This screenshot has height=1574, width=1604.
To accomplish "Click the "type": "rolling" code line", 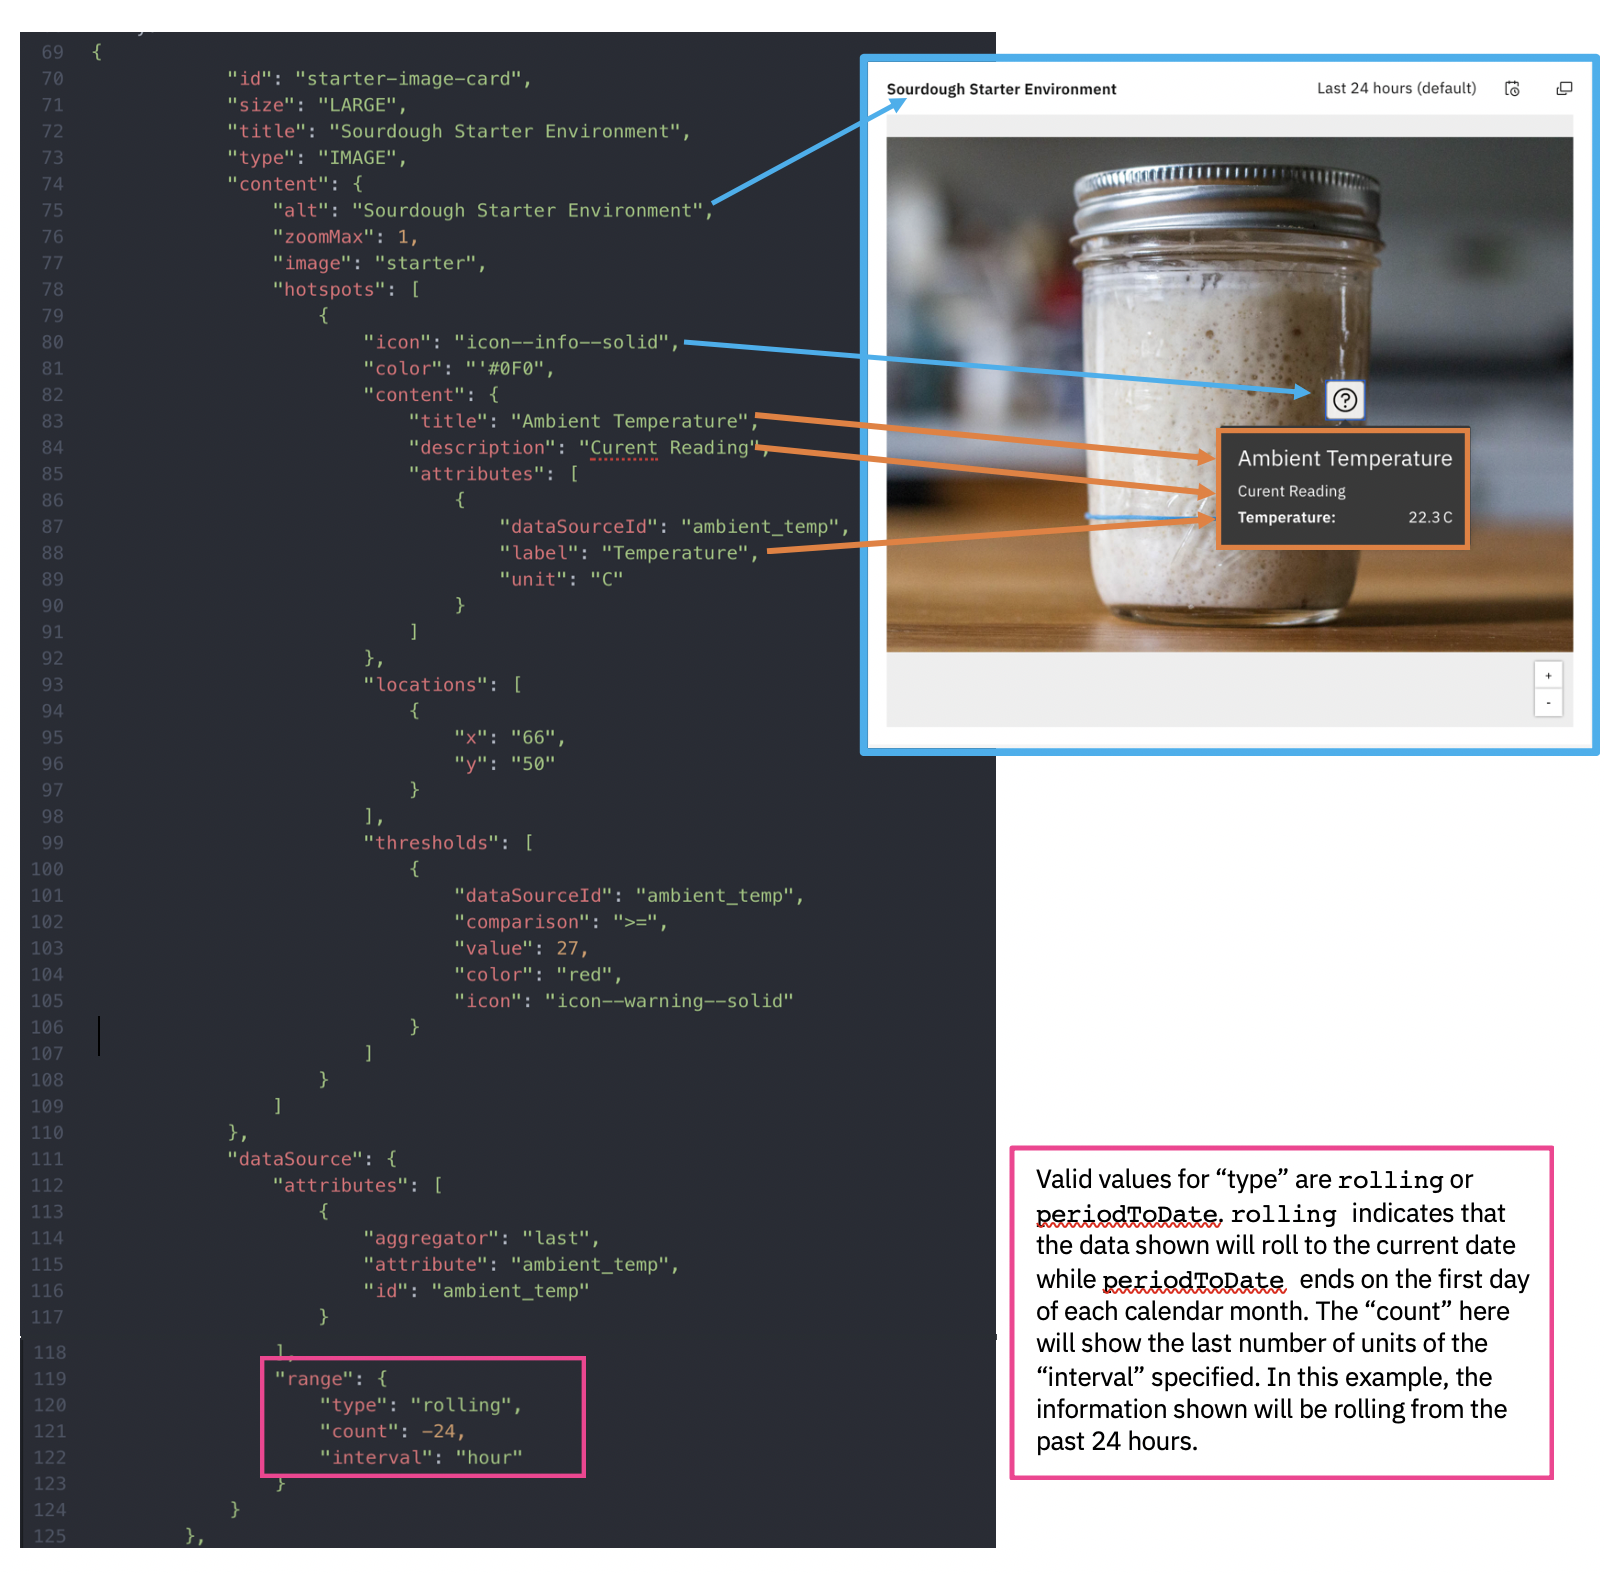I will pyautogui.click(x=421, y=1404).
